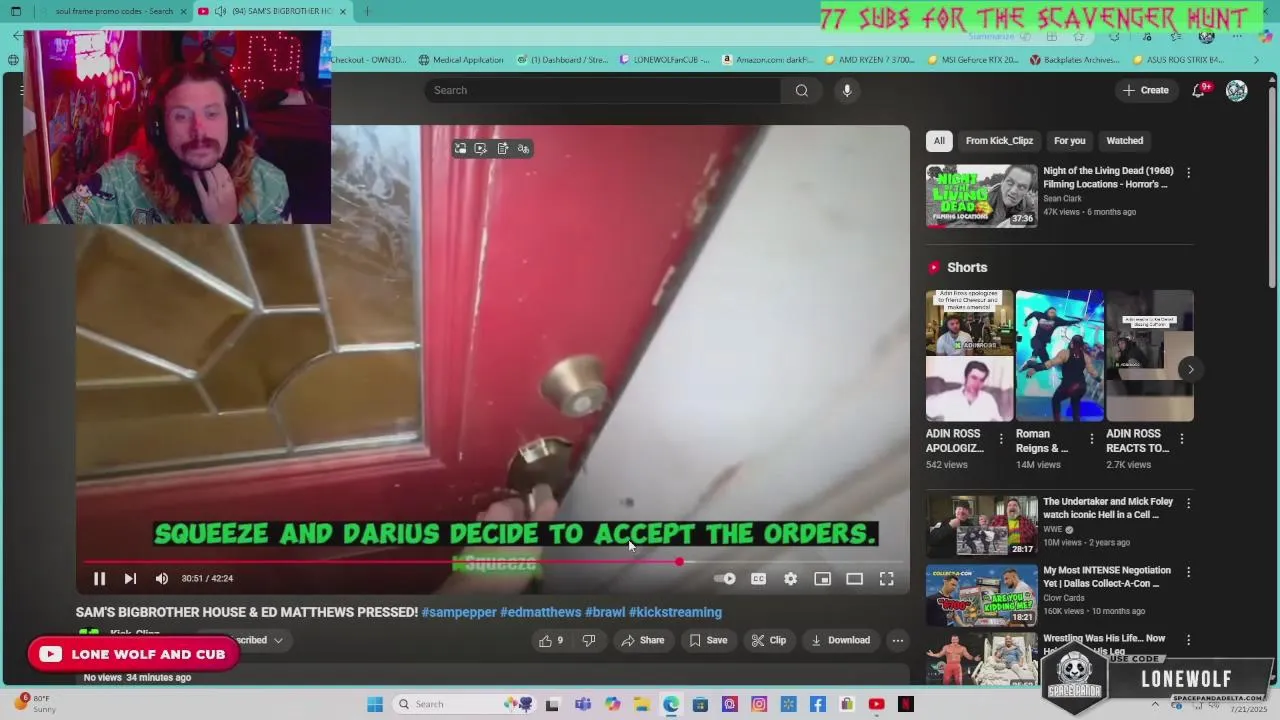Add page to favorites star
This screenshot has width=1280, height=720.
click(x=1078, y=36)
